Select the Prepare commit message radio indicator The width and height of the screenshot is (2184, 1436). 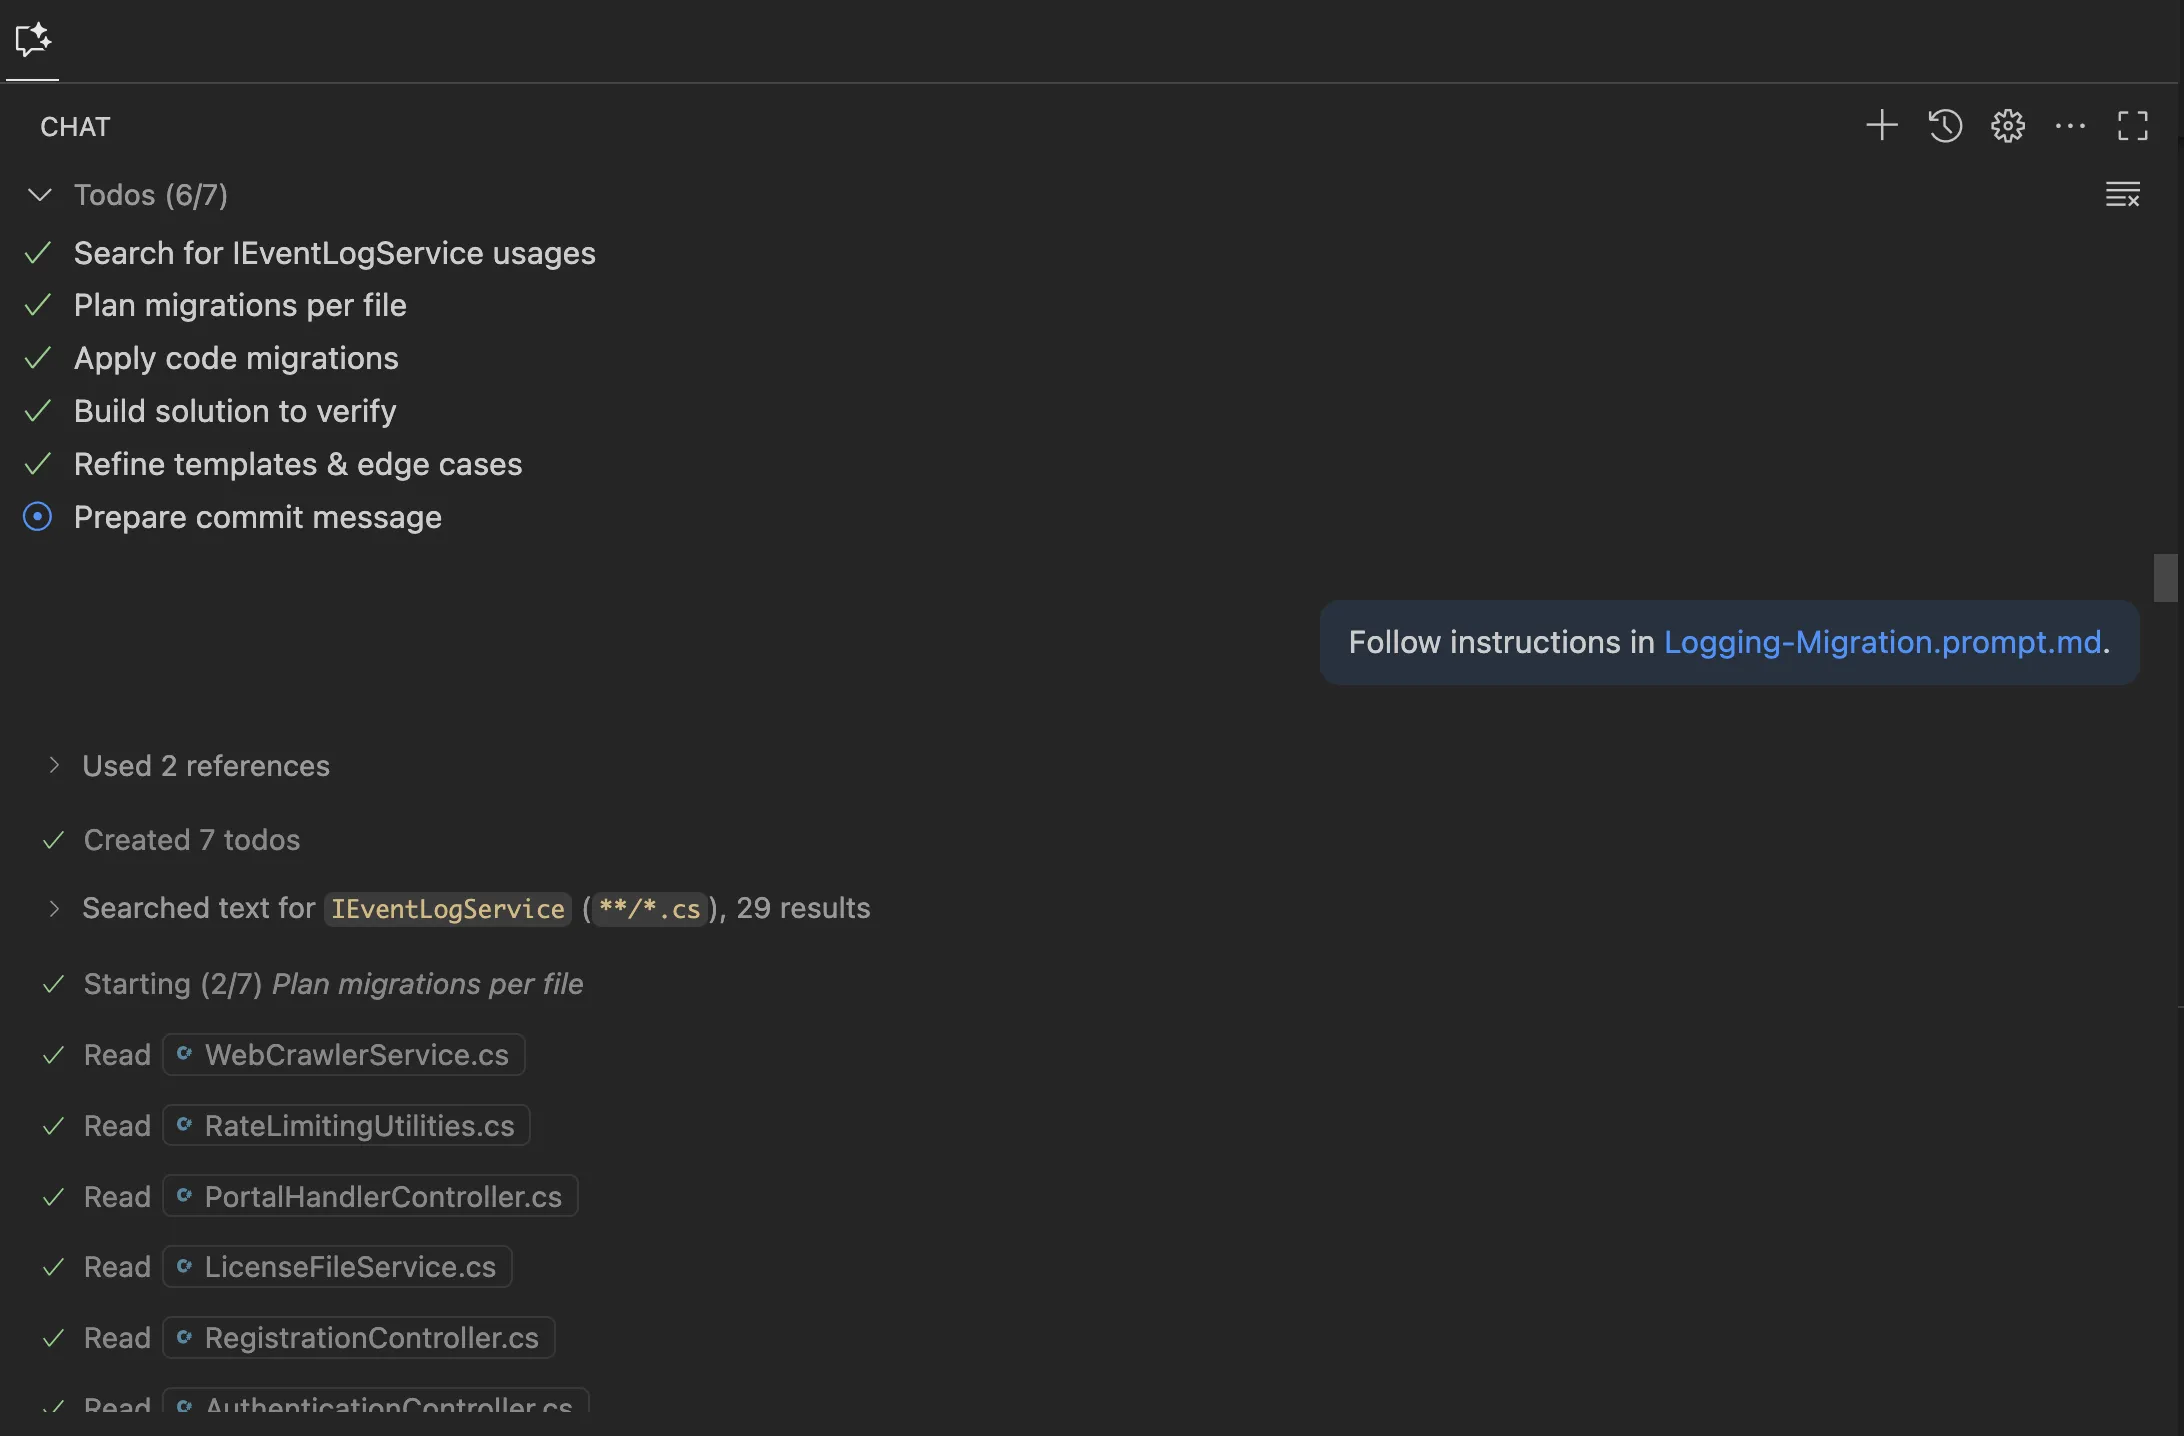(x=37, y=516)
